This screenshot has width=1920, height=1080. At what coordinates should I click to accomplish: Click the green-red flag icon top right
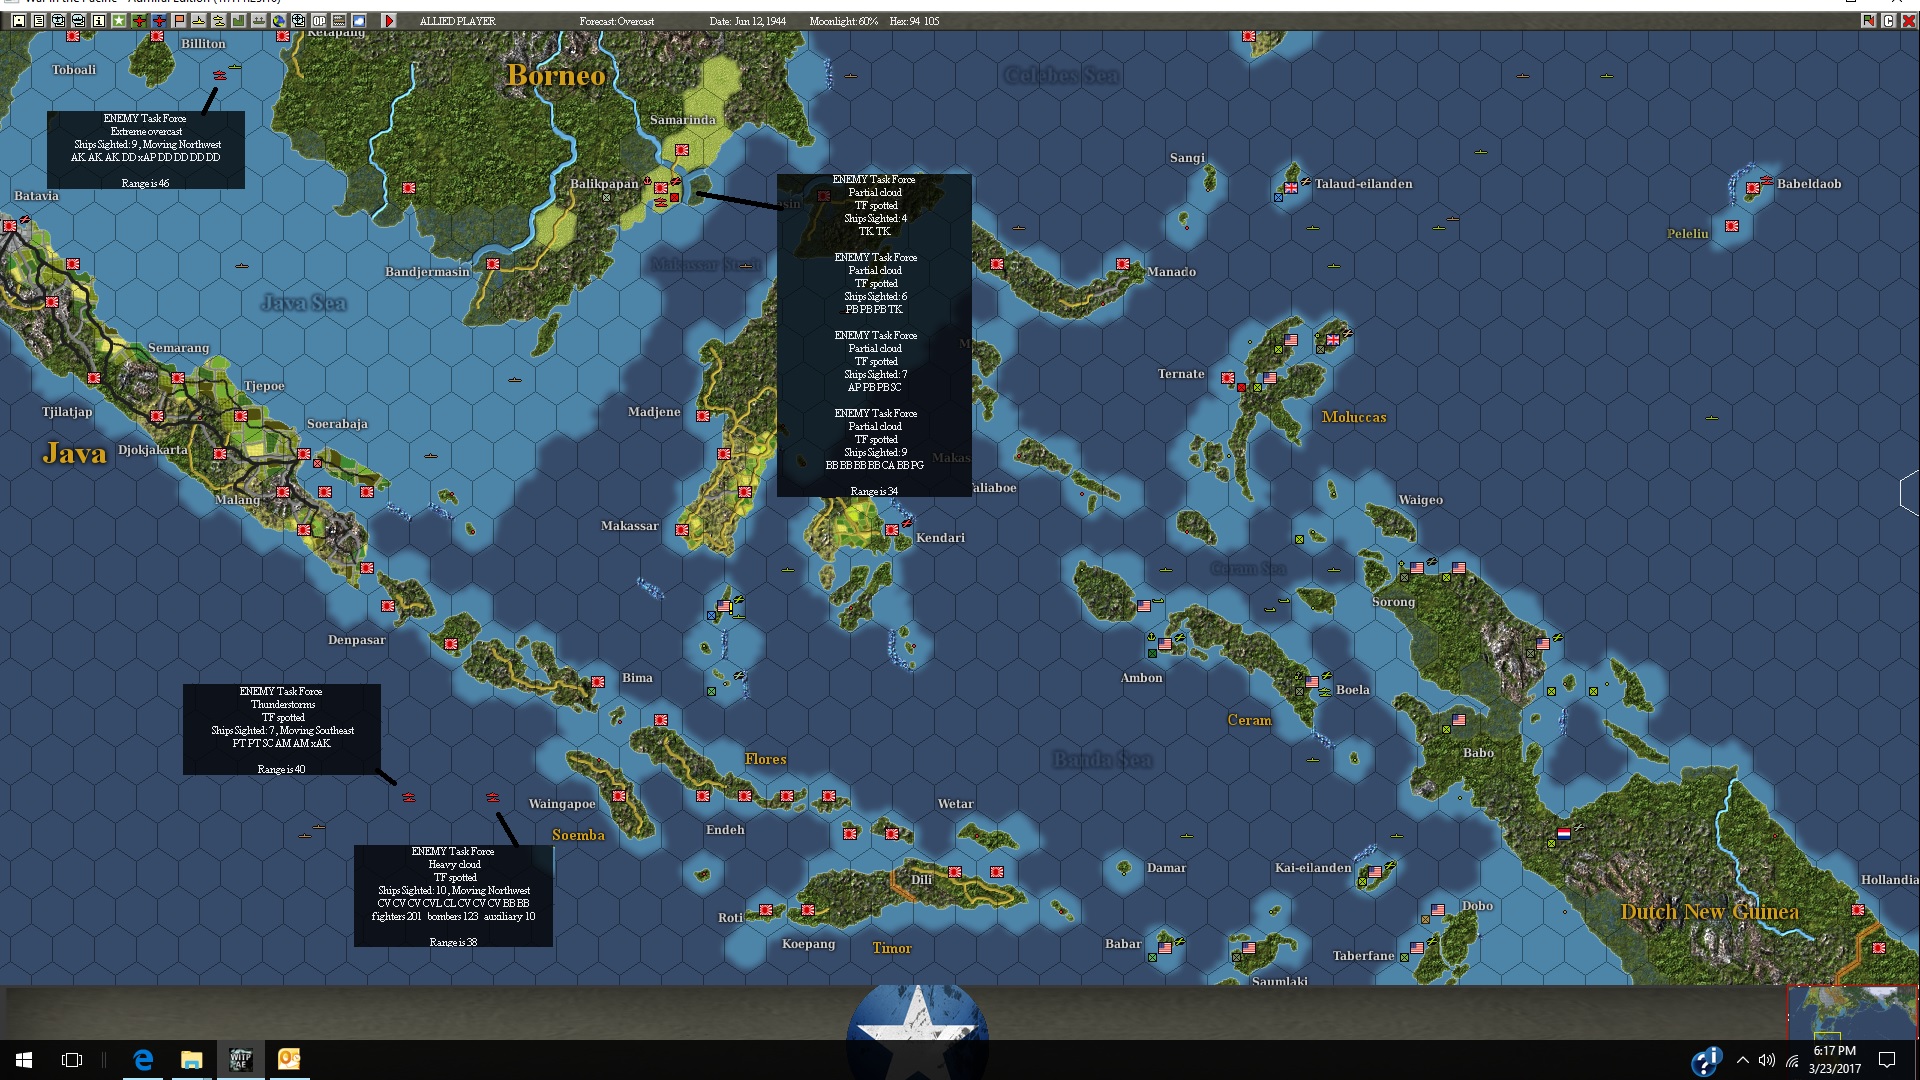point(1868,21)
